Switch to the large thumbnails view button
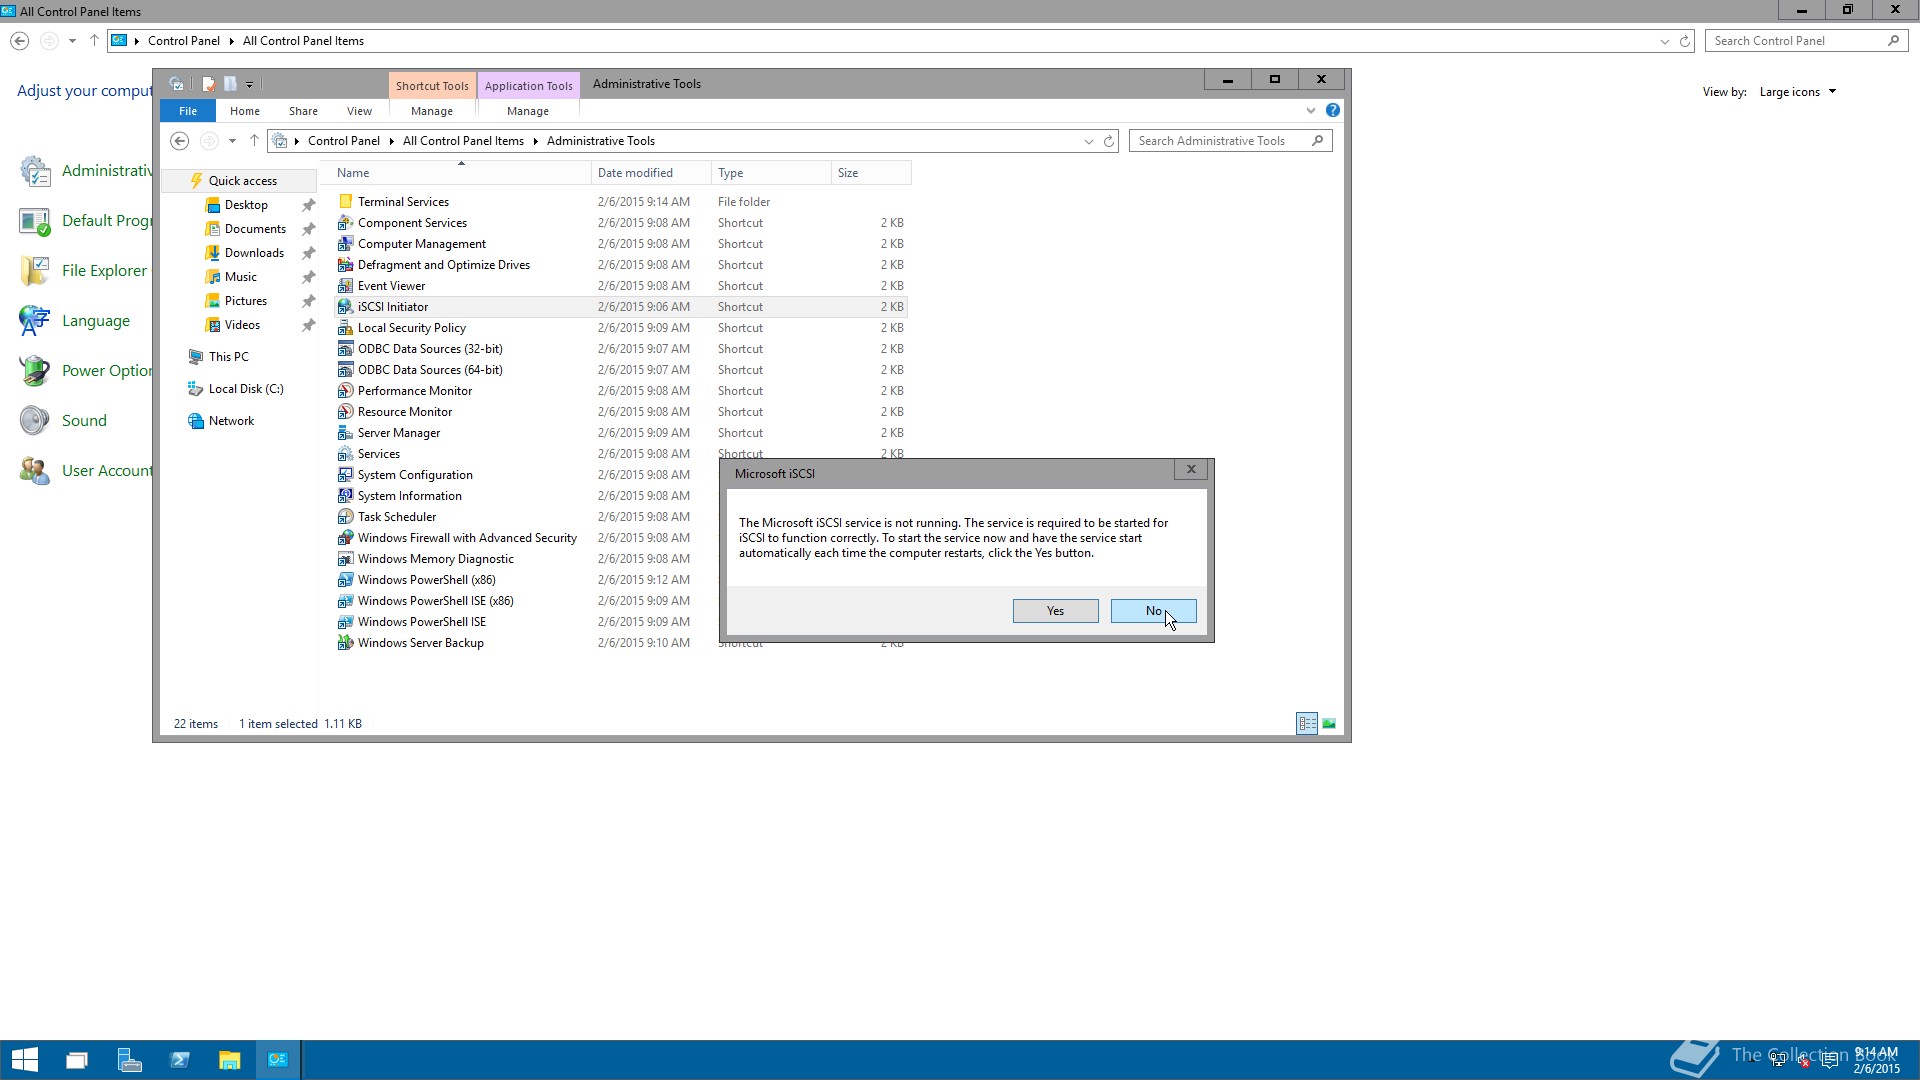Screen dimensions: 1920x1080 pyautogui.click(x=1329, y=723)
